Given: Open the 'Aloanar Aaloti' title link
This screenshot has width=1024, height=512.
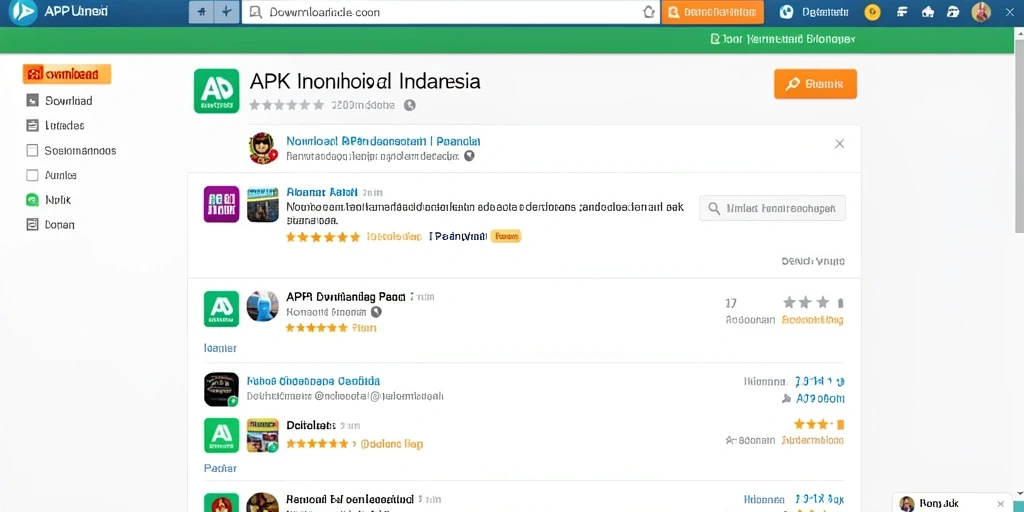Looking at the screenshot, I should 322,192.
